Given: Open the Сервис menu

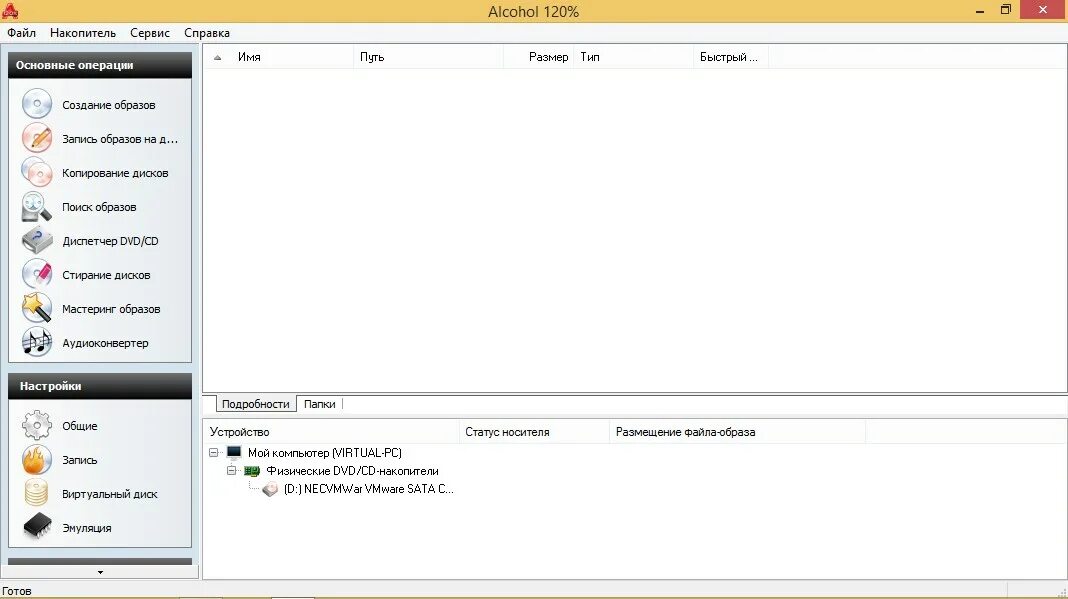Looking at the screenshot, I should pyautogui.click(x=150, y=33).
